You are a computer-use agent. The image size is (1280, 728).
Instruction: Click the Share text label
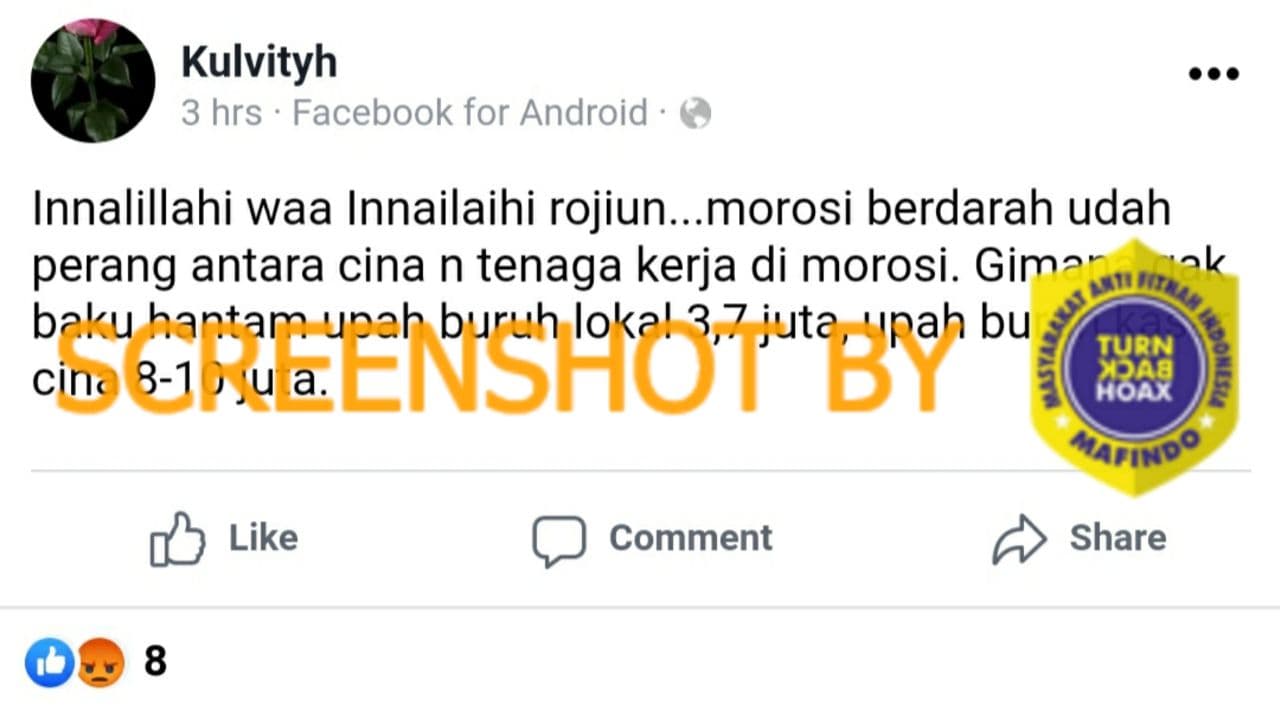click(1118, 538)
